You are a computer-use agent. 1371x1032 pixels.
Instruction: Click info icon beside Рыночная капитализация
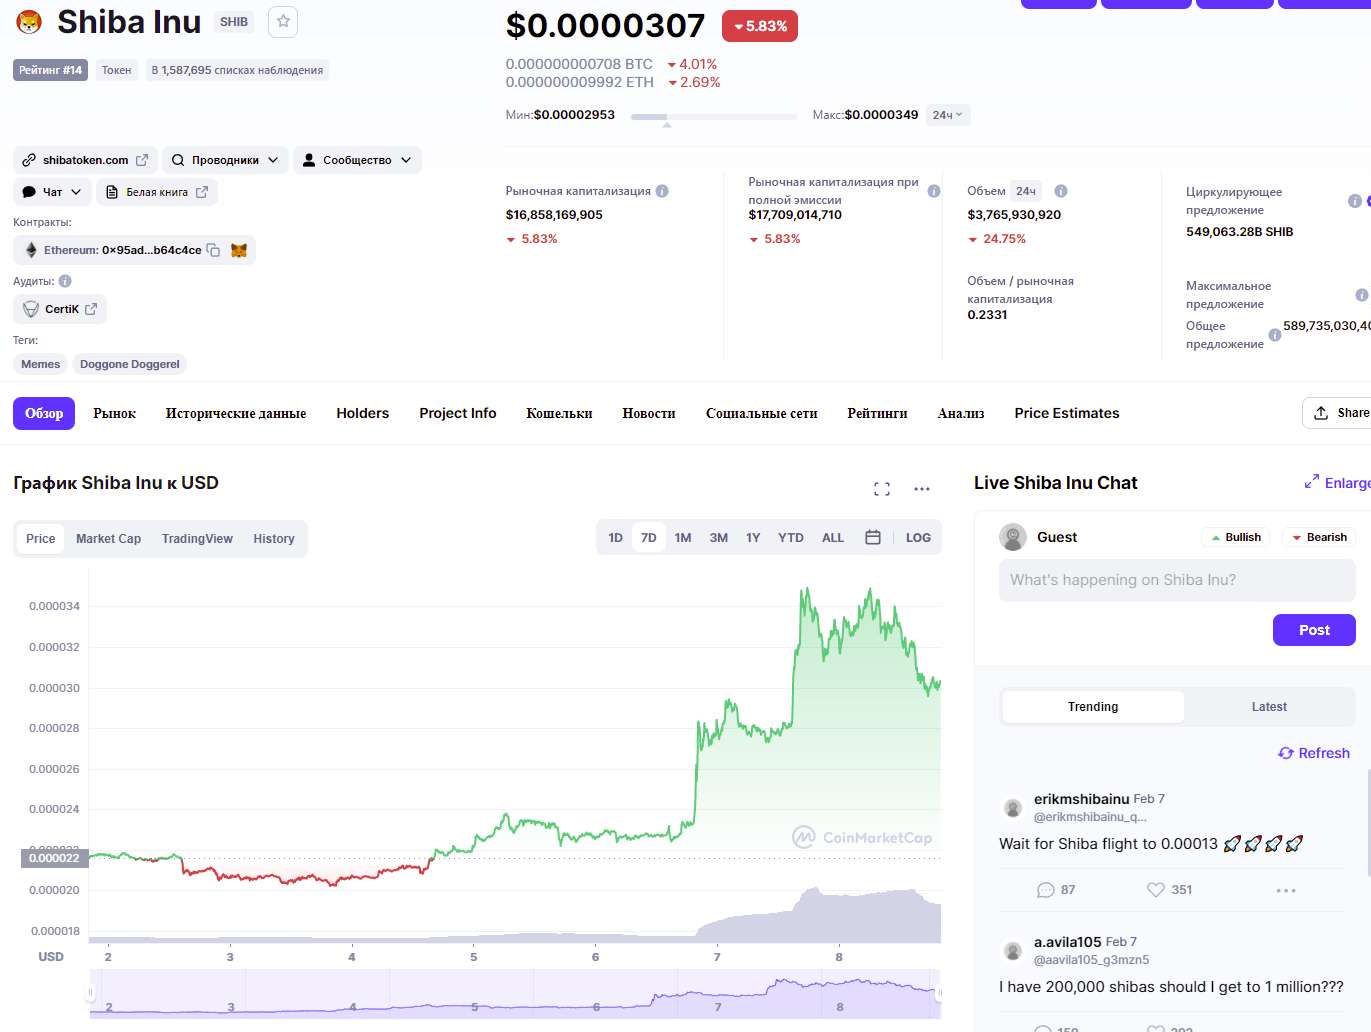click(662, 191)
